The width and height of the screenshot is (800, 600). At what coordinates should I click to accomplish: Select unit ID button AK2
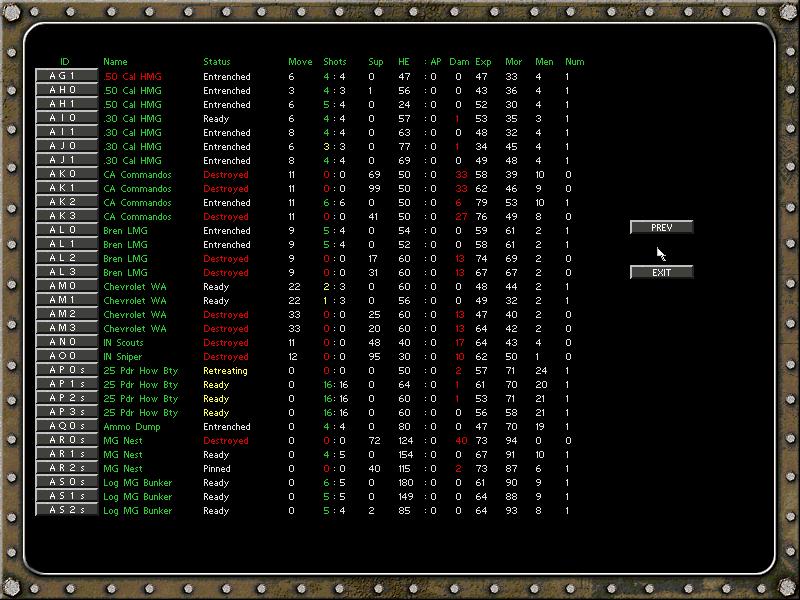(67, 202)
